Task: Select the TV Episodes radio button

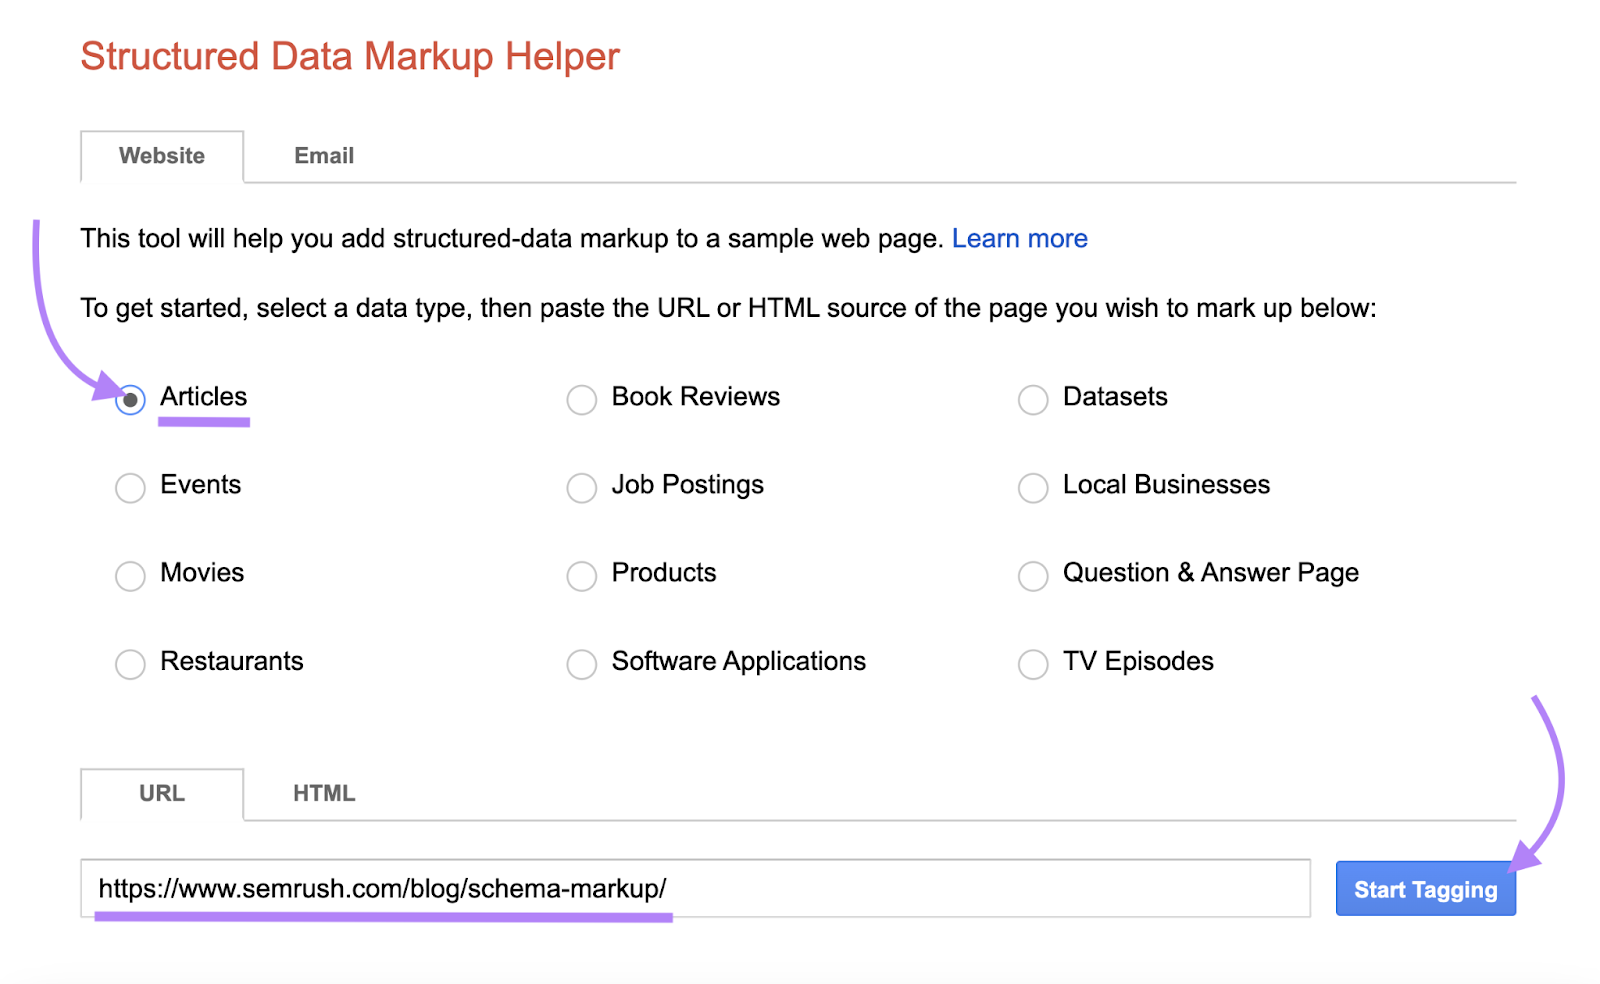Action: point(1033,664)
